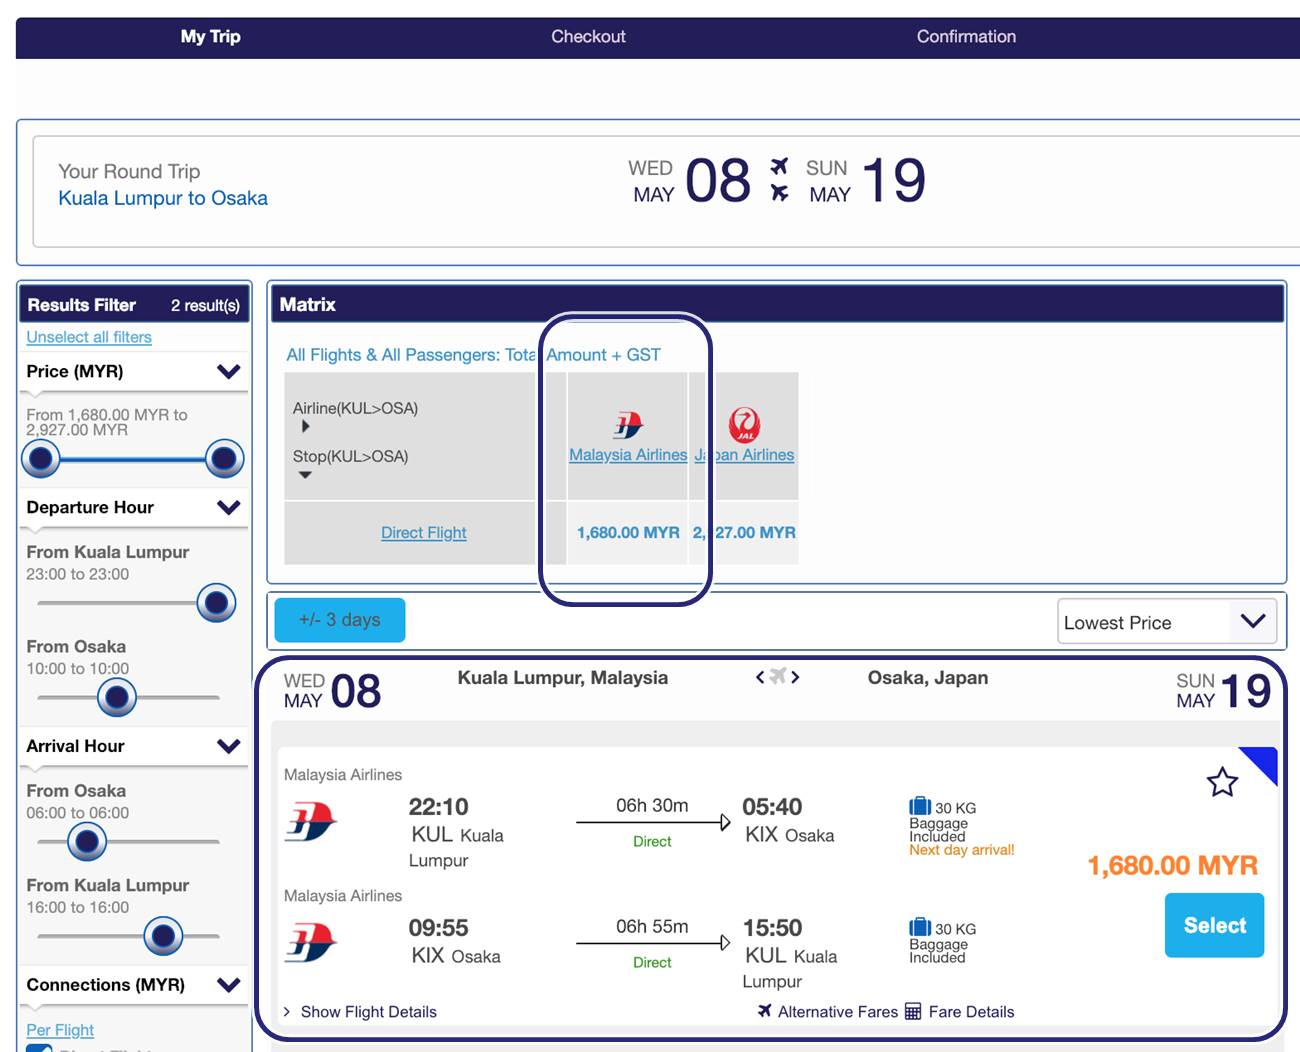Image resolution: width=1300 pixels, height=1052 pixels.
Task: Click the Malaysia Airlines logo in the Matrix
Action: 628,425
